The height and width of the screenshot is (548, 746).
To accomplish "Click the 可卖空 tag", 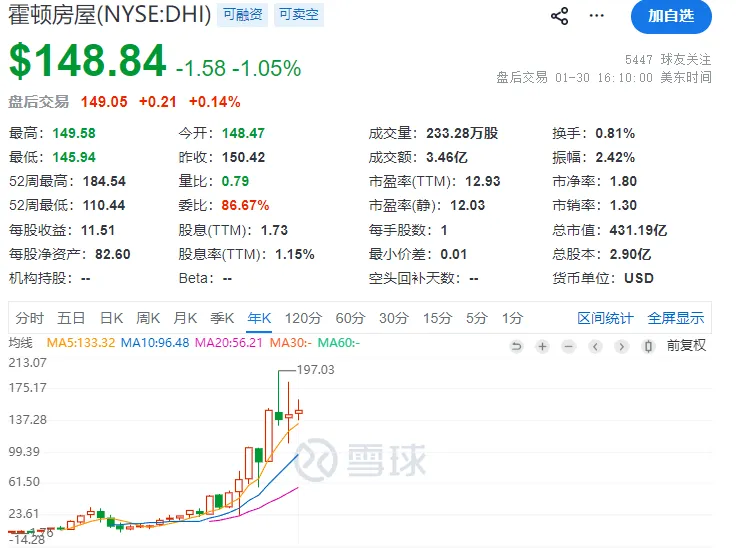I will [x=299, y=15].
